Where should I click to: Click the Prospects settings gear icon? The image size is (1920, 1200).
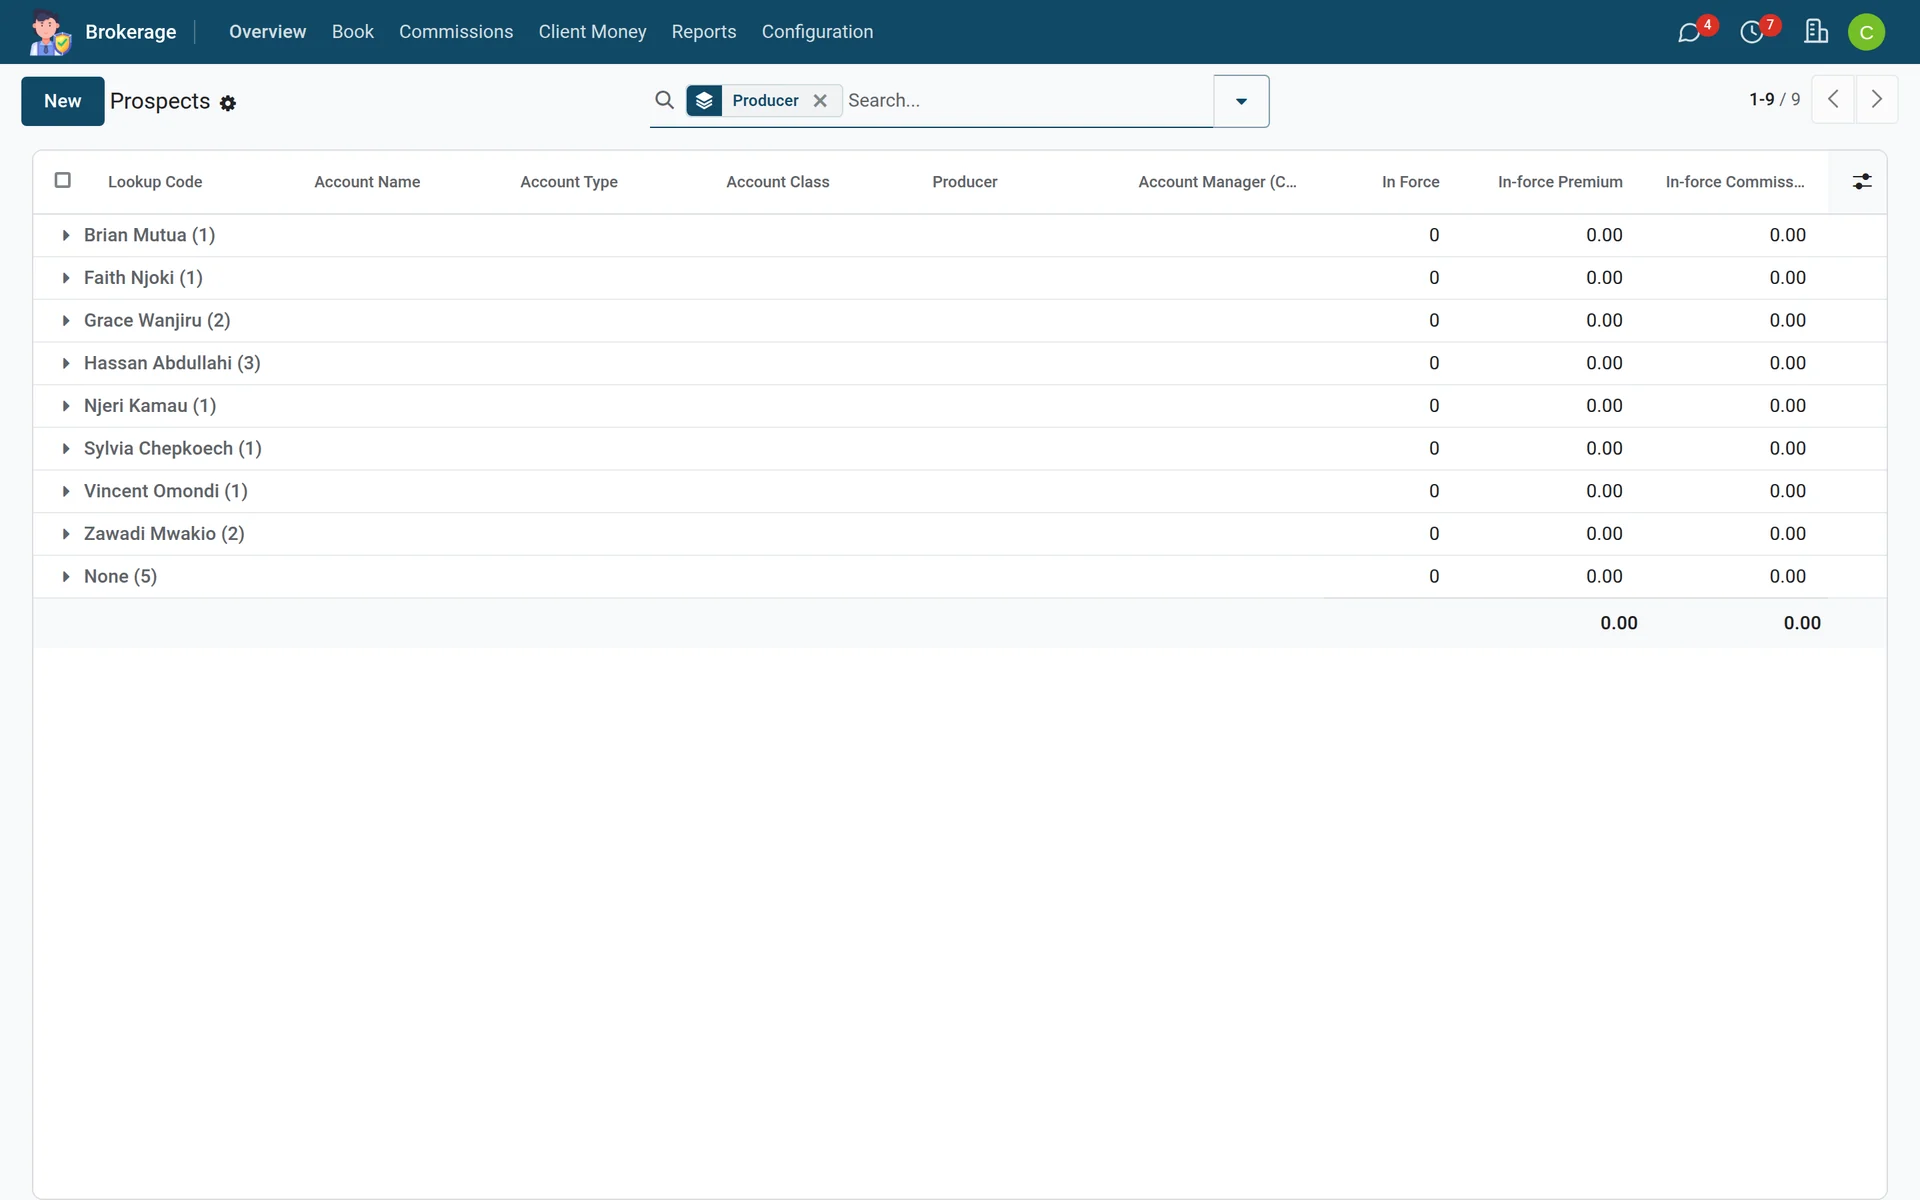[x=228, y=103]
